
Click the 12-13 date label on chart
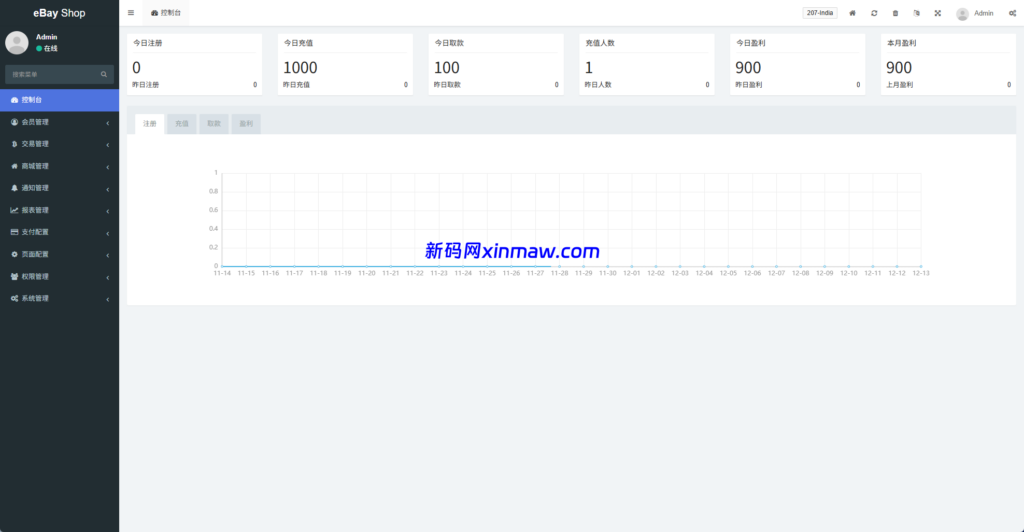click(x=921, y=274)
